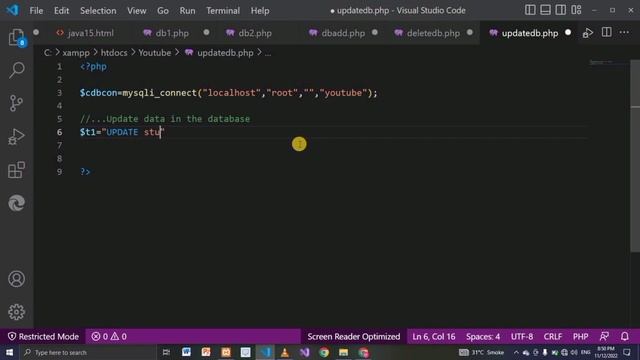This screenshot has height=360, width=640.
Task: Open Word from the taskbar
Action: [186, 352]
